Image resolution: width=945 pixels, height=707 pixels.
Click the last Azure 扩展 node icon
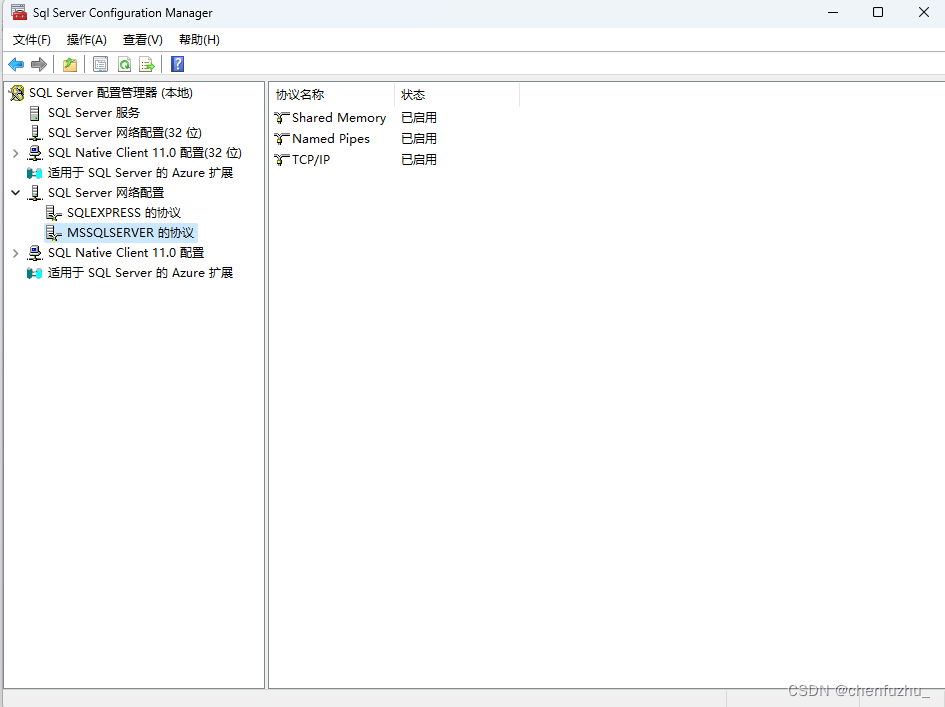[35, 273]
